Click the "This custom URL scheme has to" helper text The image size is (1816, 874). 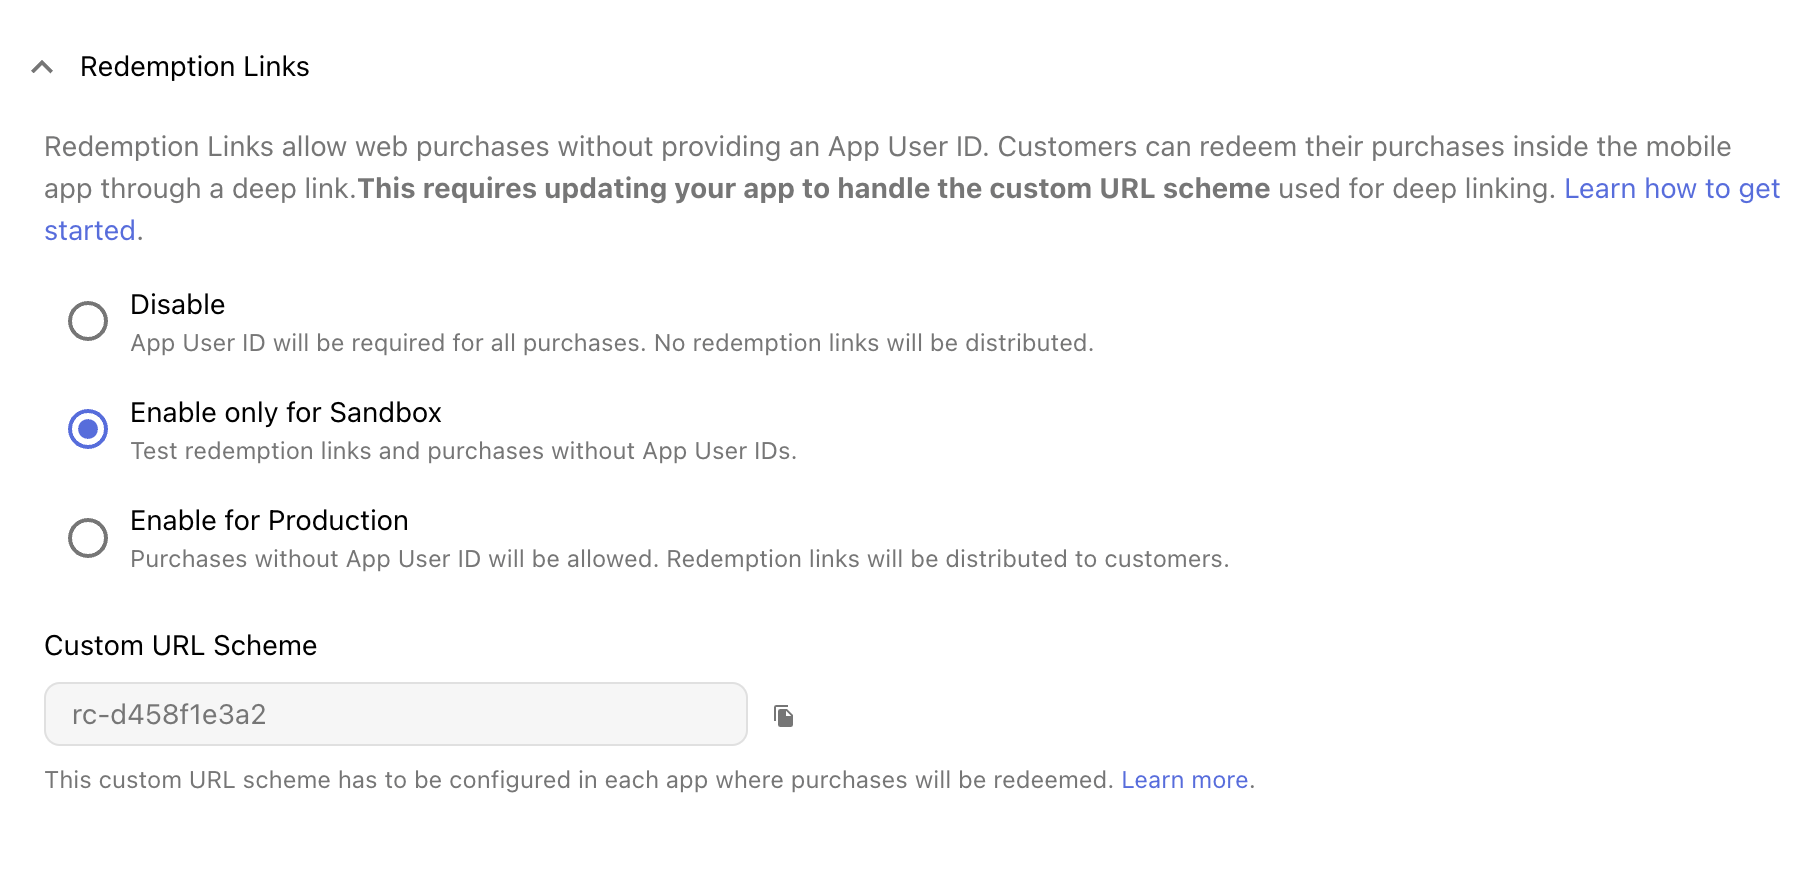(x=578, y=780)
